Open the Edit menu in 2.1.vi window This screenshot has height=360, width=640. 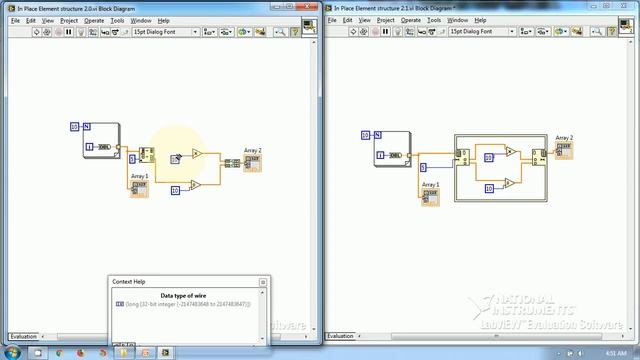coord(347,20)
